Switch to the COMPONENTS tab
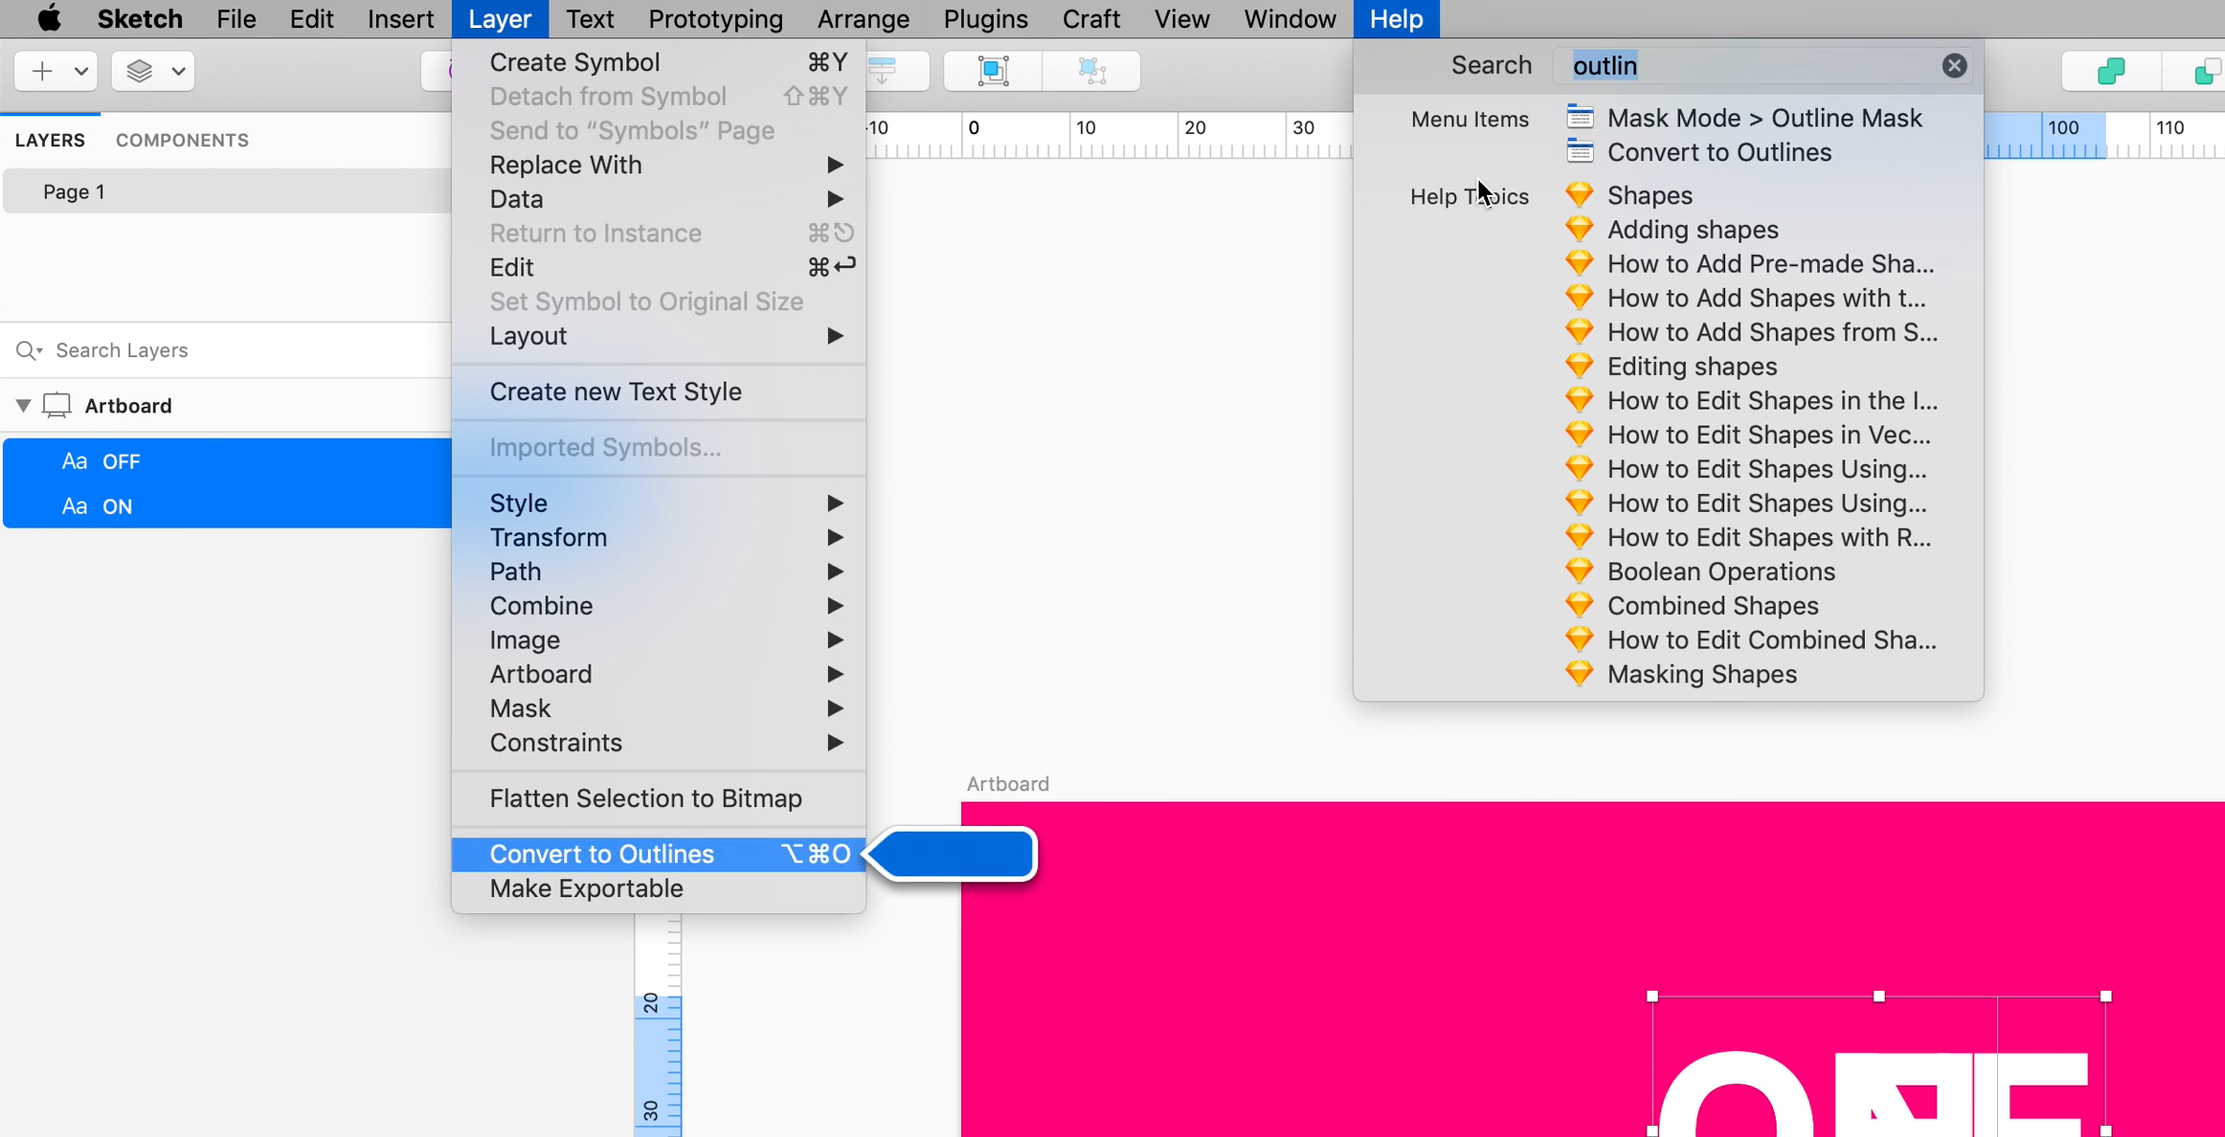 click(x=181, y=139)
